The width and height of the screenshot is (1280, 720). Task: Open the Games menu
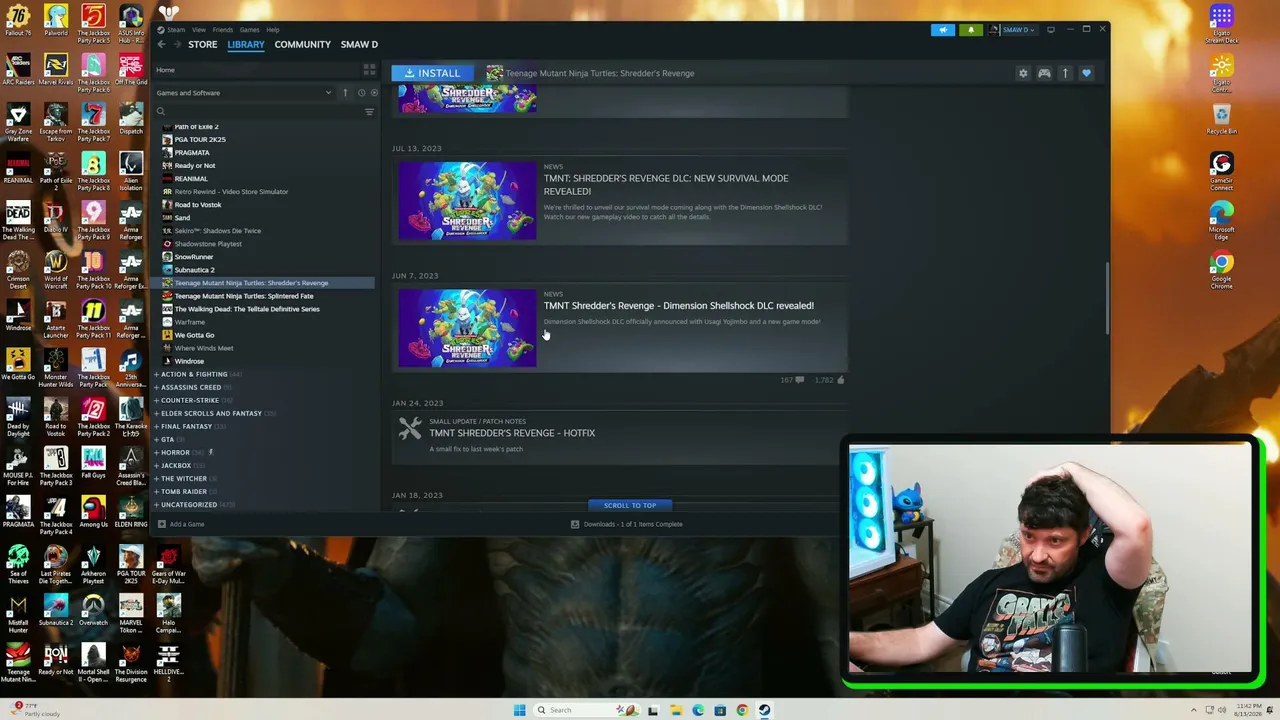point(250,29)
